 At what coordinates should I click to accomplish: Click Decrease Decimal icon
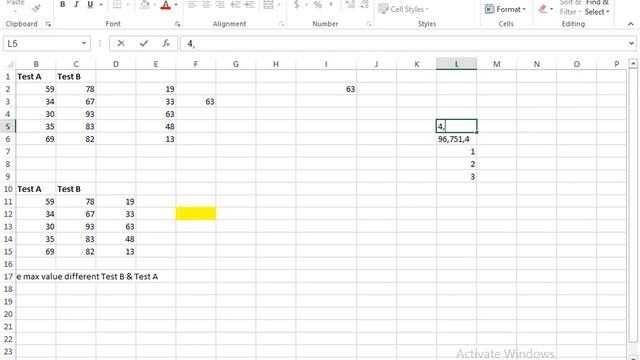tap(364, 4)
